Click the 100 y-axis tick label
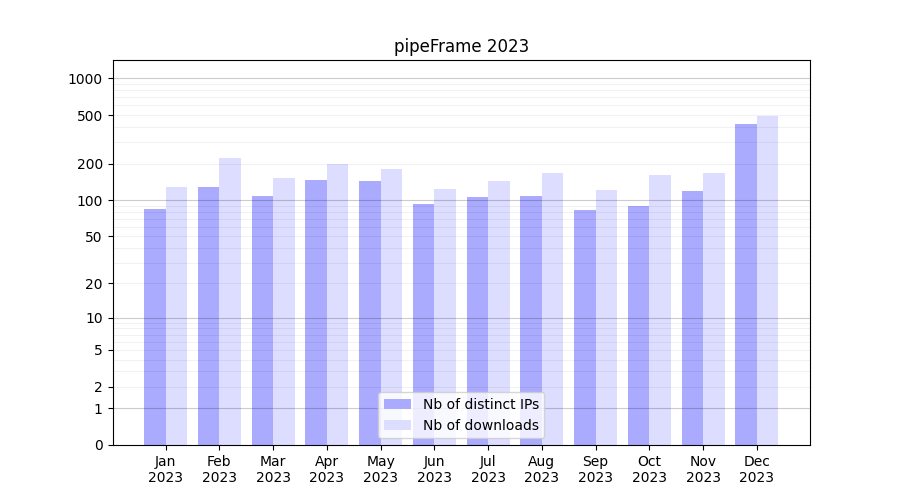This screenshot has width=900, height=500. click(x=89, y=201)
